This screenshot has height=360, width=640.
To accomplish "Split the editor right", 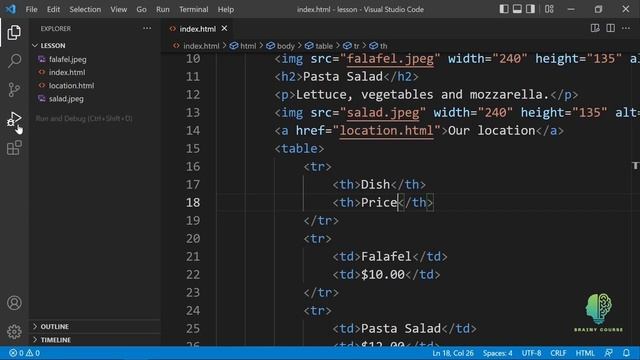I will click(x=611, y=28).
